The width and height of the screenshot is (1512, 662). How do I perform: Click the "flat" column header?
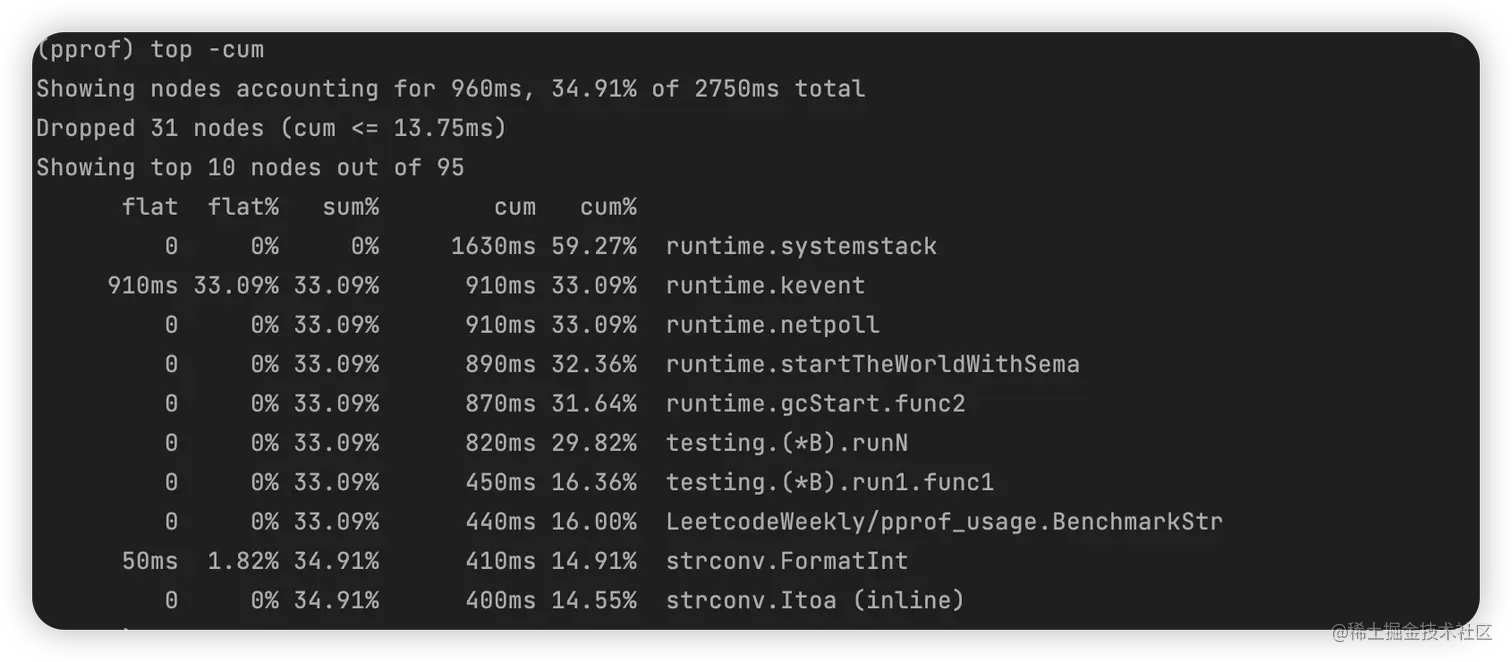pos(150,207)
